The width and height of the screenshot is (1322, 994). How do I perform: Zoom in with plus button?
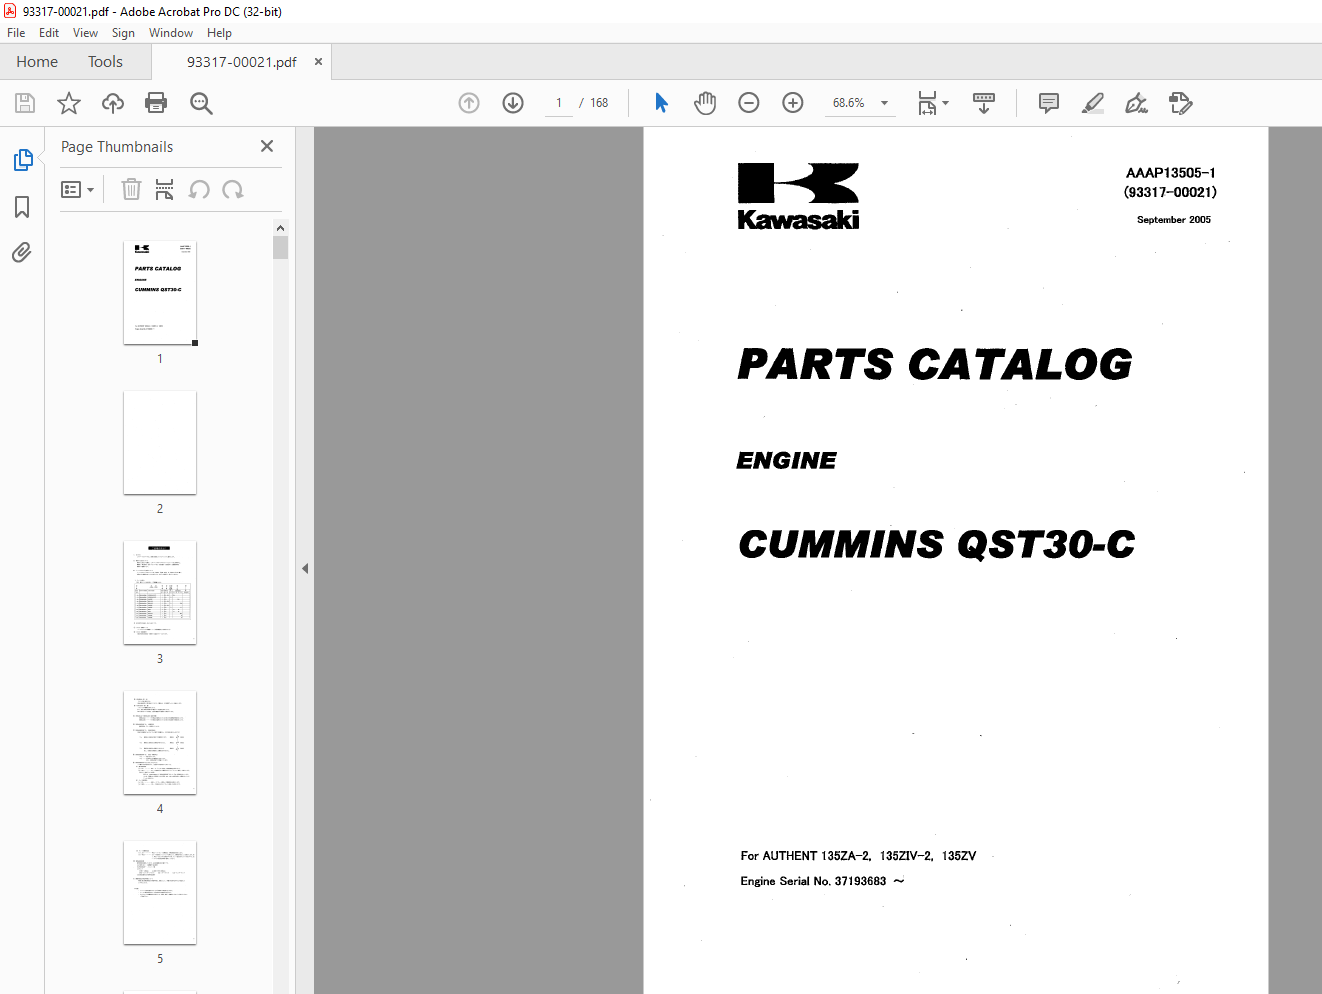click(x=793, y=103)
